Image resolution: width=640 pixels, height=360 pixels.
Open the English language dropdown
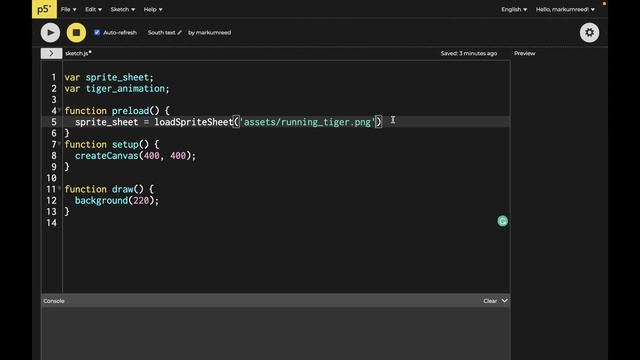tap(514, 9)
